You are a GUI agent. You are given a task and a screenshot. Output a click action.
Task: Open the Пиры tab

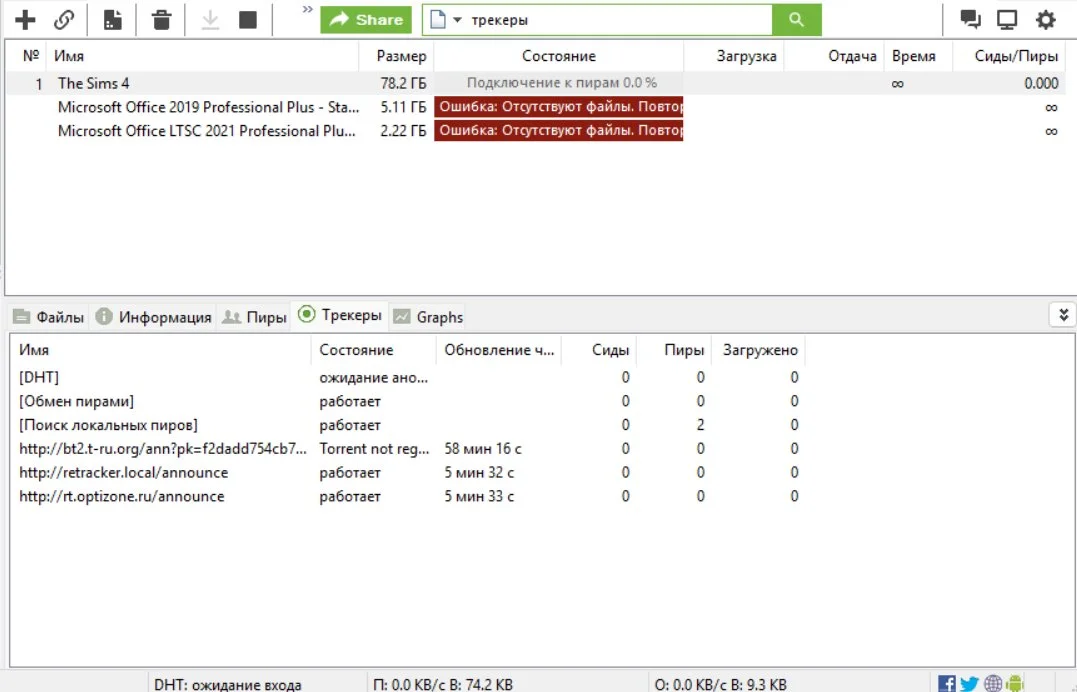pyautogui.click(x=254, y=317)
